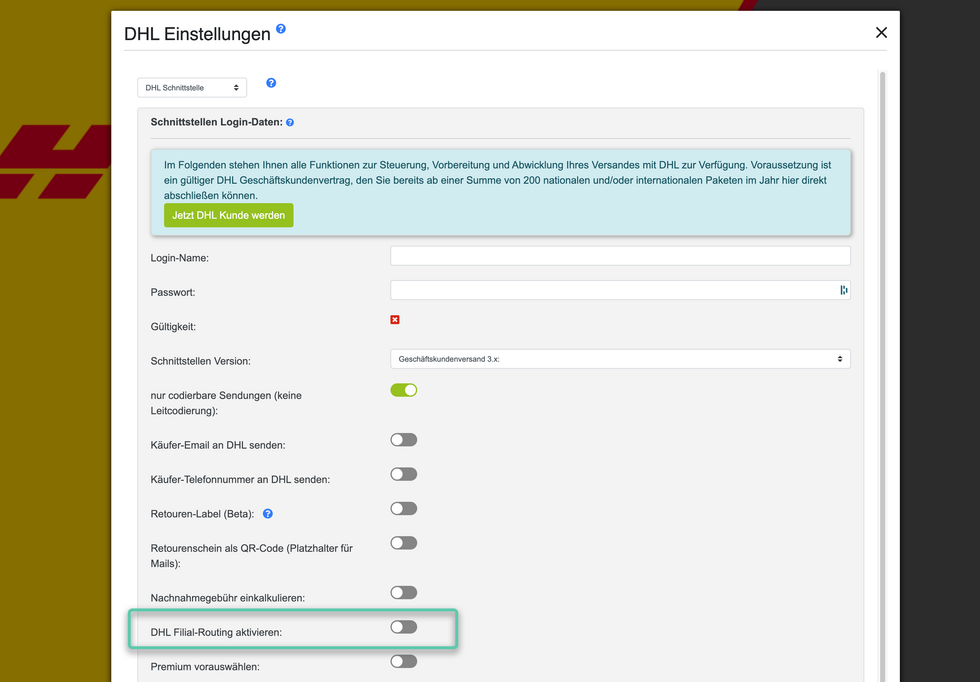Click the help icon beside DHL Einstellungen title
Image resolution: width=980 pixels, height=682 pixels.
281,29
